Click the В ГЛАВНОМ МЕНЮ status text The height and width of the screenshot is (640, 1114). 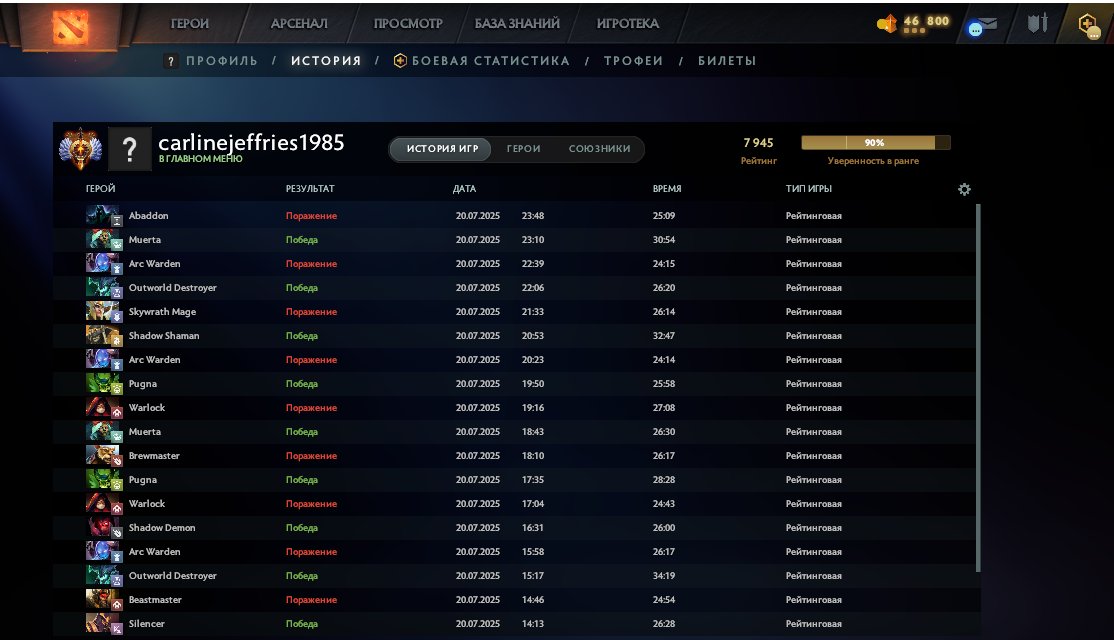[200, 159]
